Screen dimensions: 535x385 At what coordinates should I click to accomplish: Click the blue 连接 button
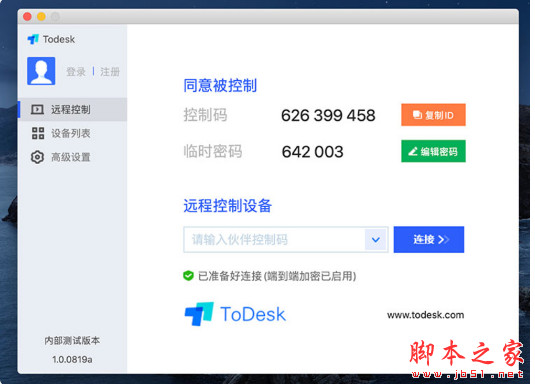(x=429, y=240)
